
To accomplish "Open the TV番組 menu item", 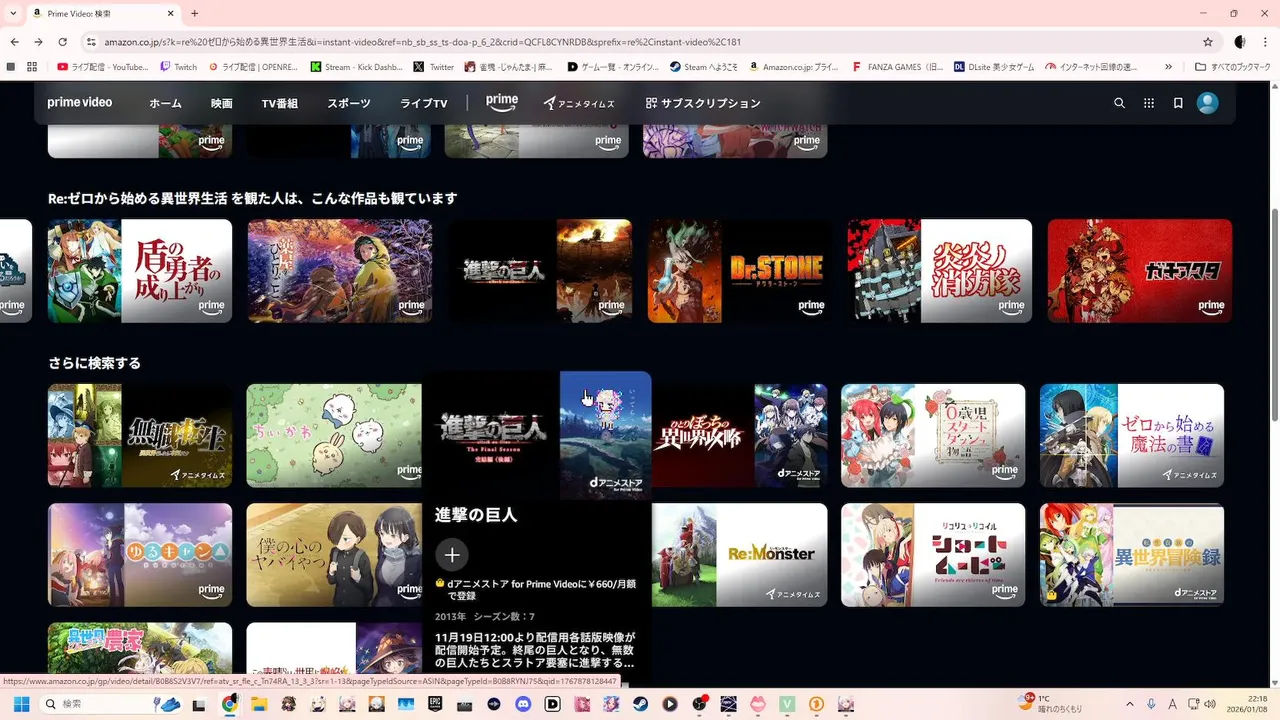I will (280, 103).
